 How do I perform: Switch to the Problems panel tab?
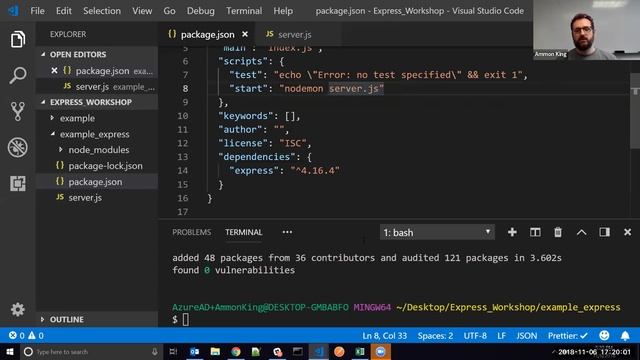191,232
